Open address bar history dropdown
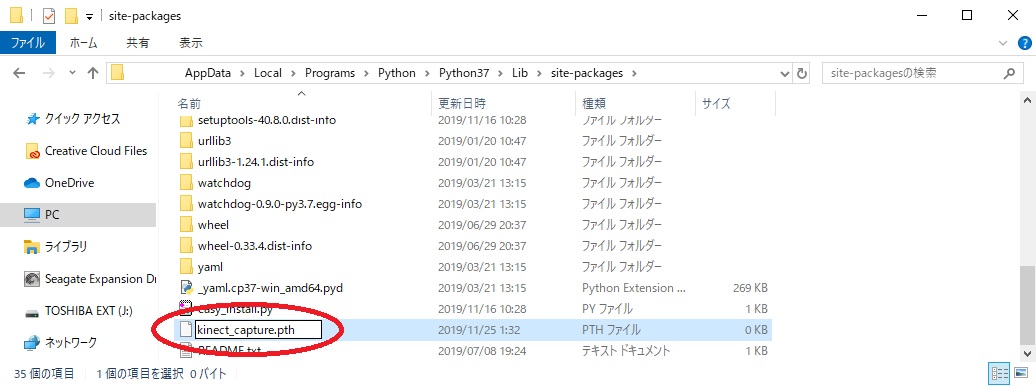Screen dimensions: 1036x386 tap(784, 73)
